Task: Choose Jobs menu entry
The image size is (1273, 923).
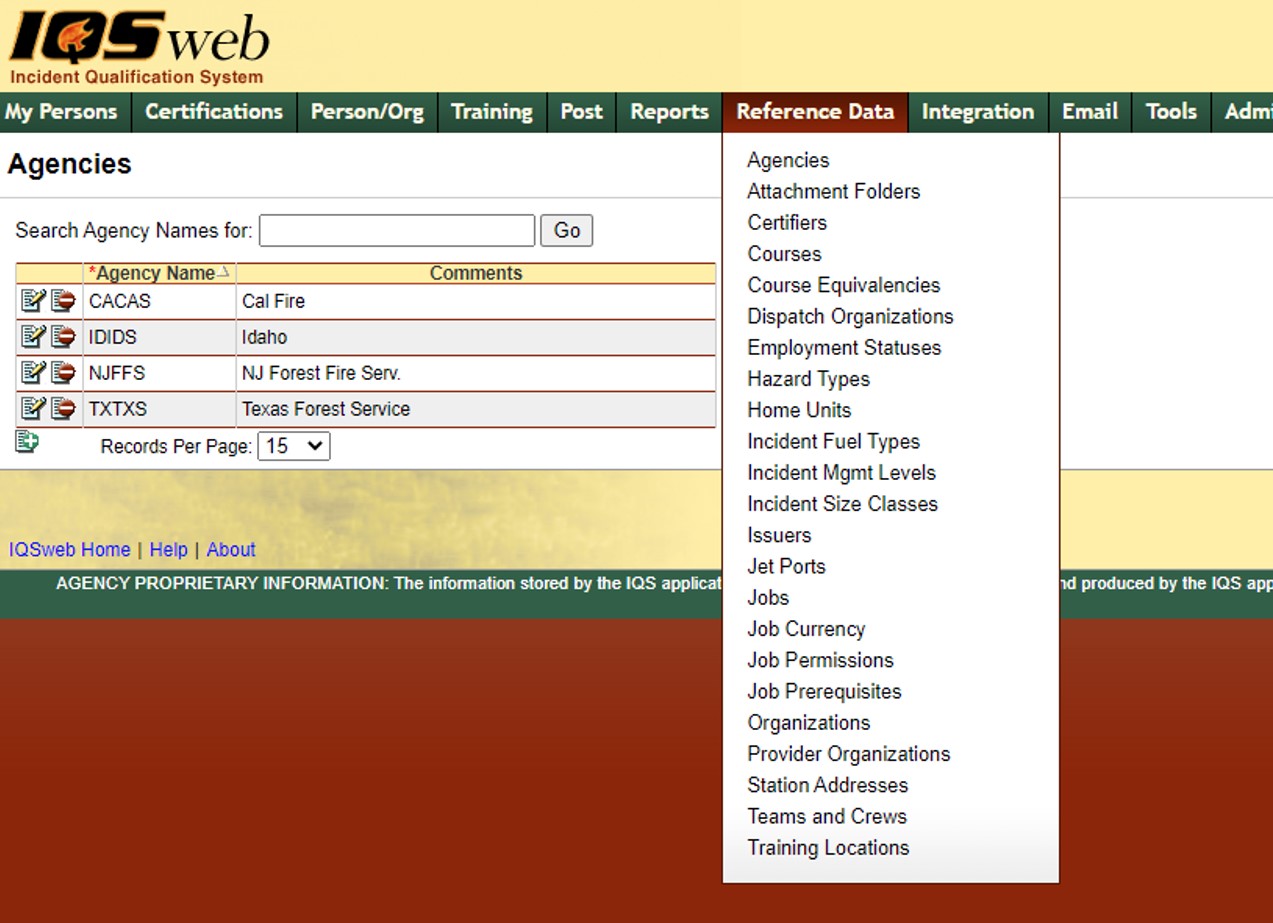Action: pos(768,597)
